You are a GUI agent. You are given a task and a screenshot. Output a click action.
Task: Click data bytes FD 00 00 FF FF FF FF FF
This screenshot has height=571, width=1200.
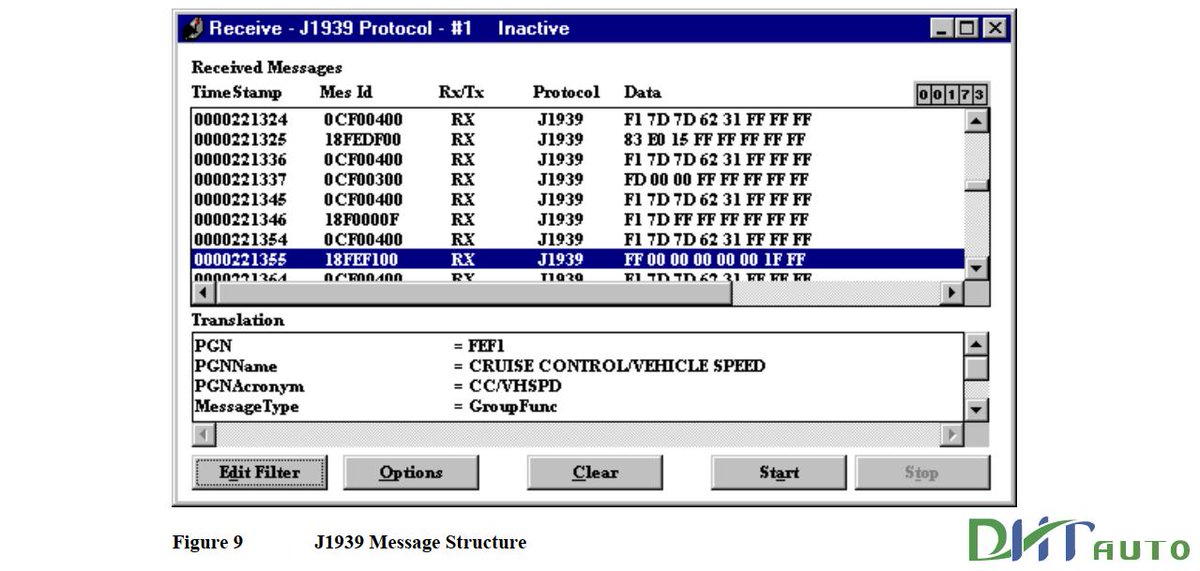pyautogui.click(x=715, y=180)
